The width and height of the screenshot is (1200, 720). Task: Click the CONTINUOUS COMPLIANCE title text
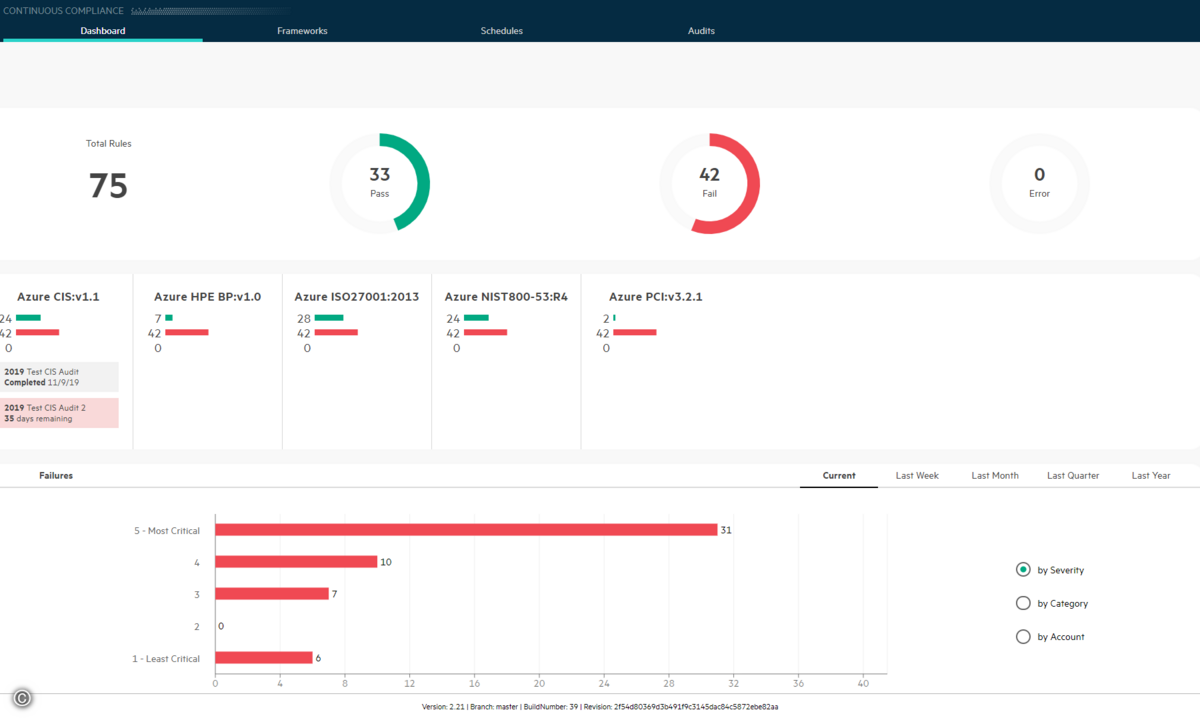(65, 11)
